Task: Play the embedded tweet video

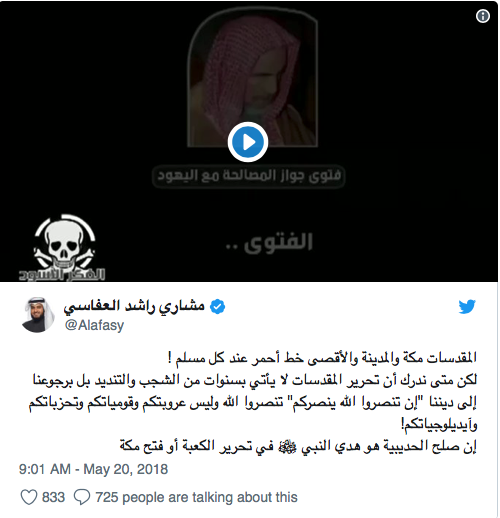Action: tap(248, 142)
